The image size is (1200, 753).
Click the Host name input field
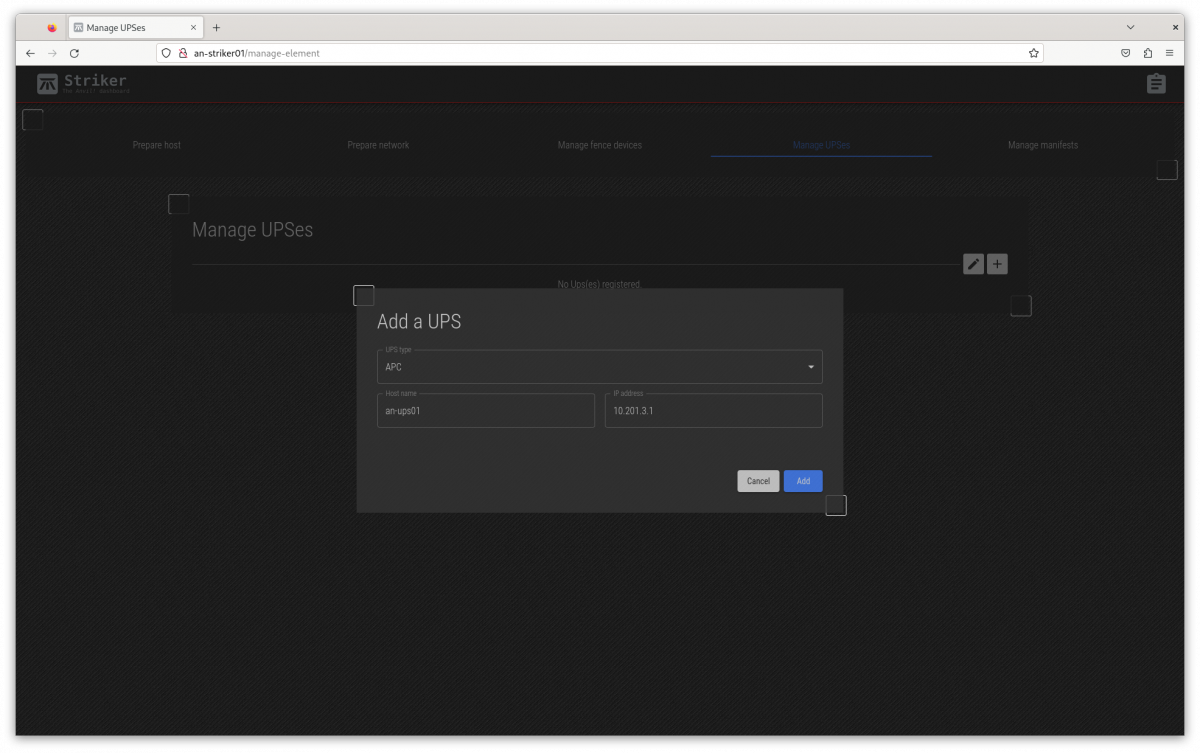485,411
